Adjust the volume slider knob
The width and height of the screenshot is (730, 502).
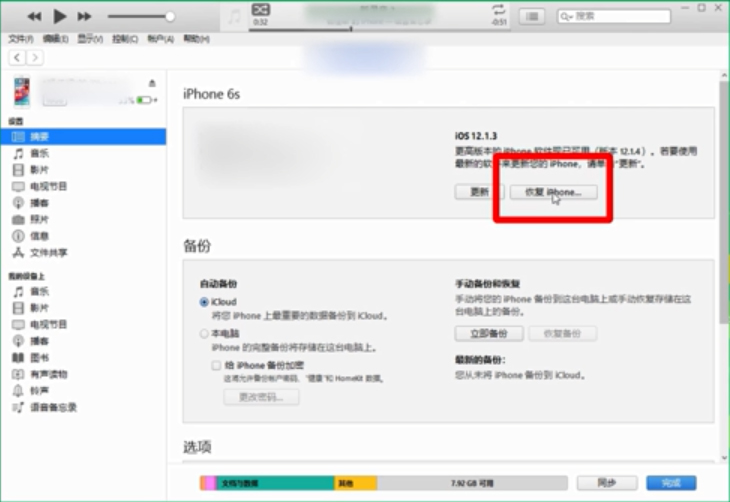point(170,17)
